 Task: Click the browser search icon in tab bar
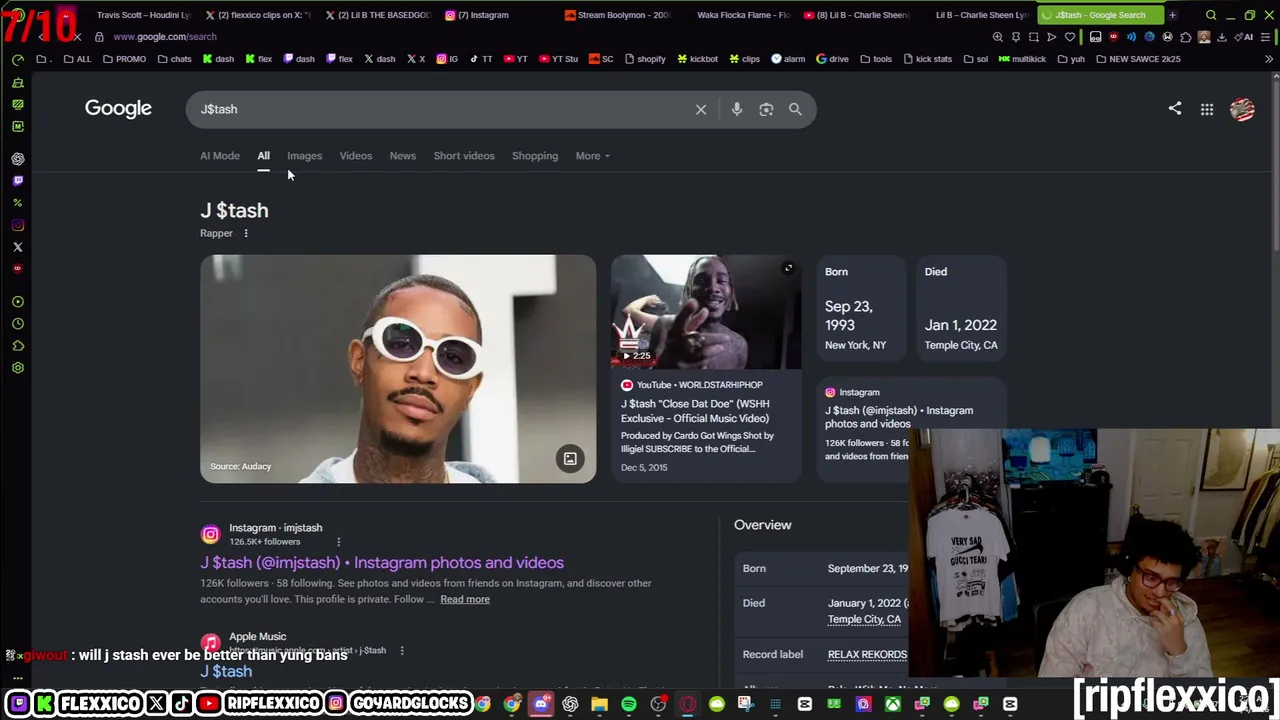pos(1211,15)
